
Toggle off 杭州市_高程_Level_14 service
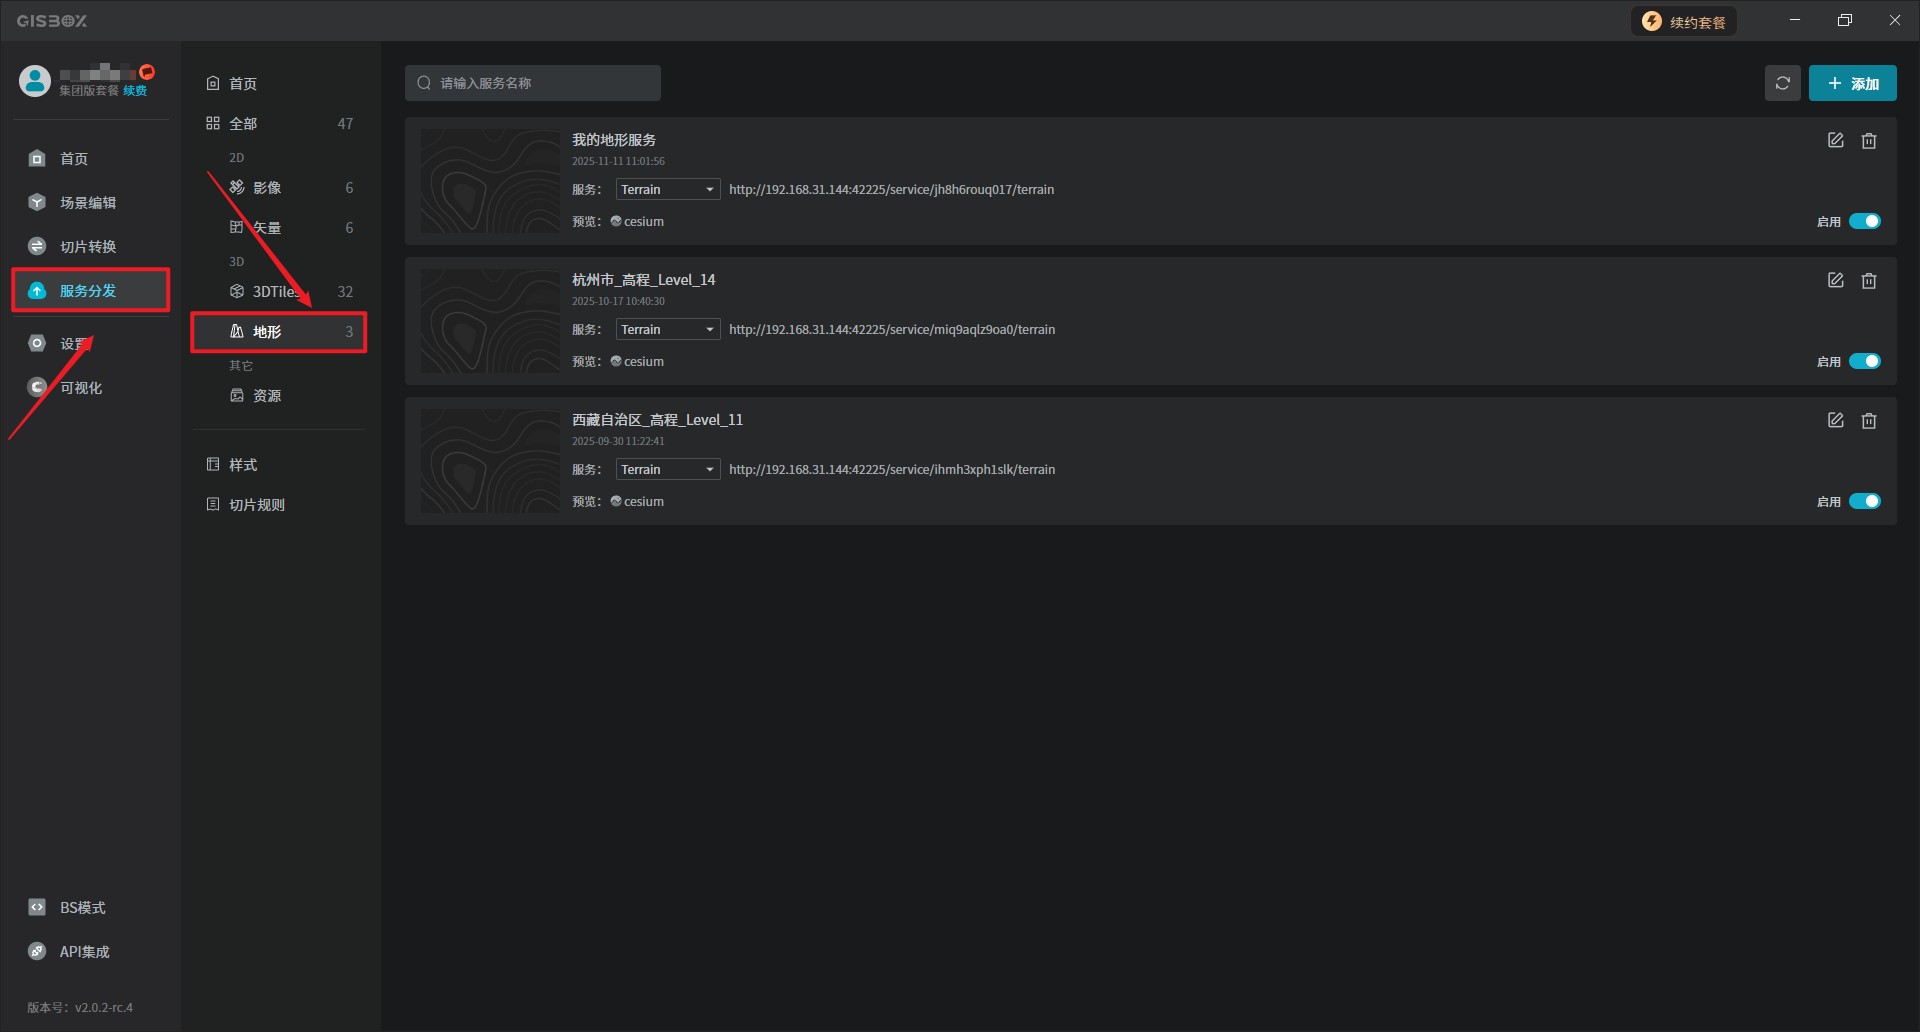(1864, 361)
